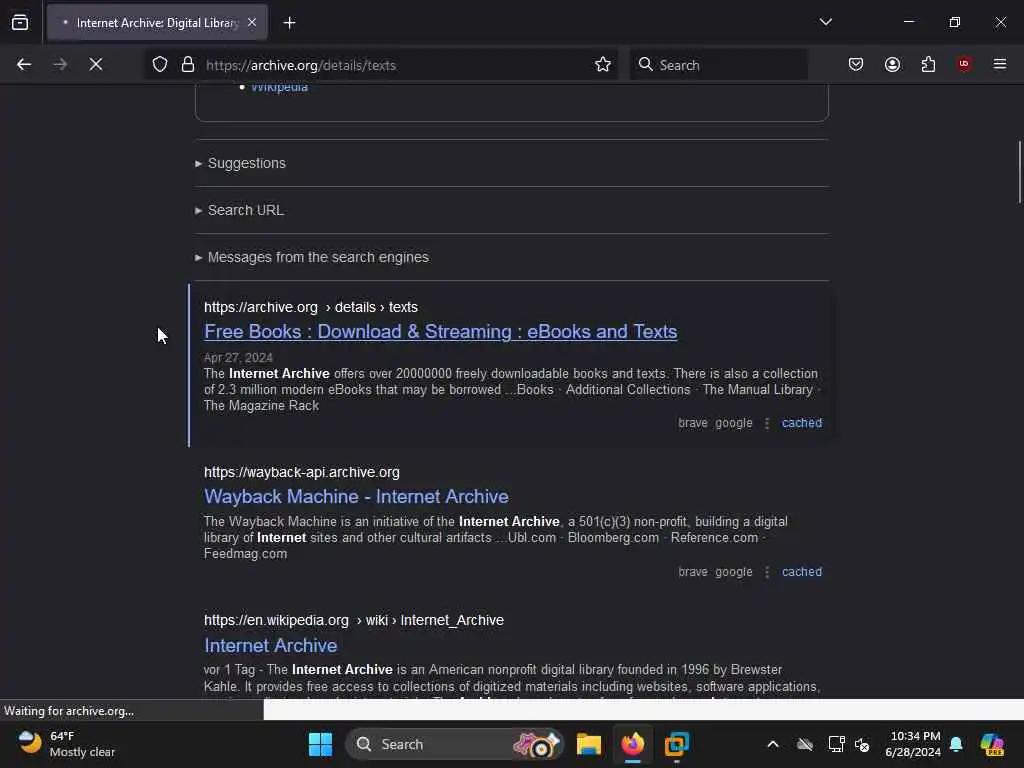
Task: Click the Windows taskbar Search box
Action: coord(455,744)
